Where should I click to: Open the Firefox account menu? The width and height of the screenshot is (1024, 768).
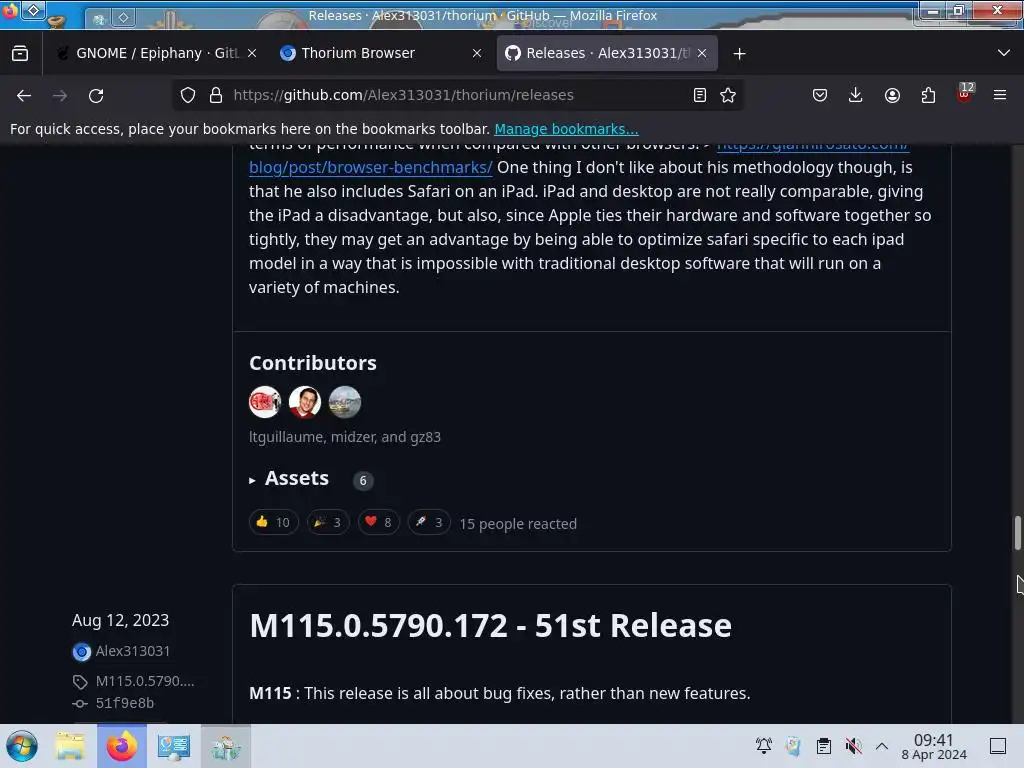(892, 95)
